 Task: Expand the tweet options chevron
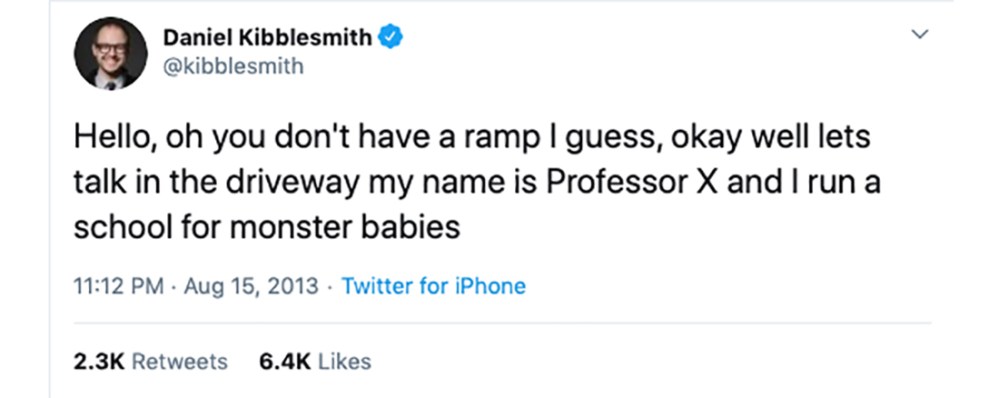pyautogui.click(x=919, y=34)
